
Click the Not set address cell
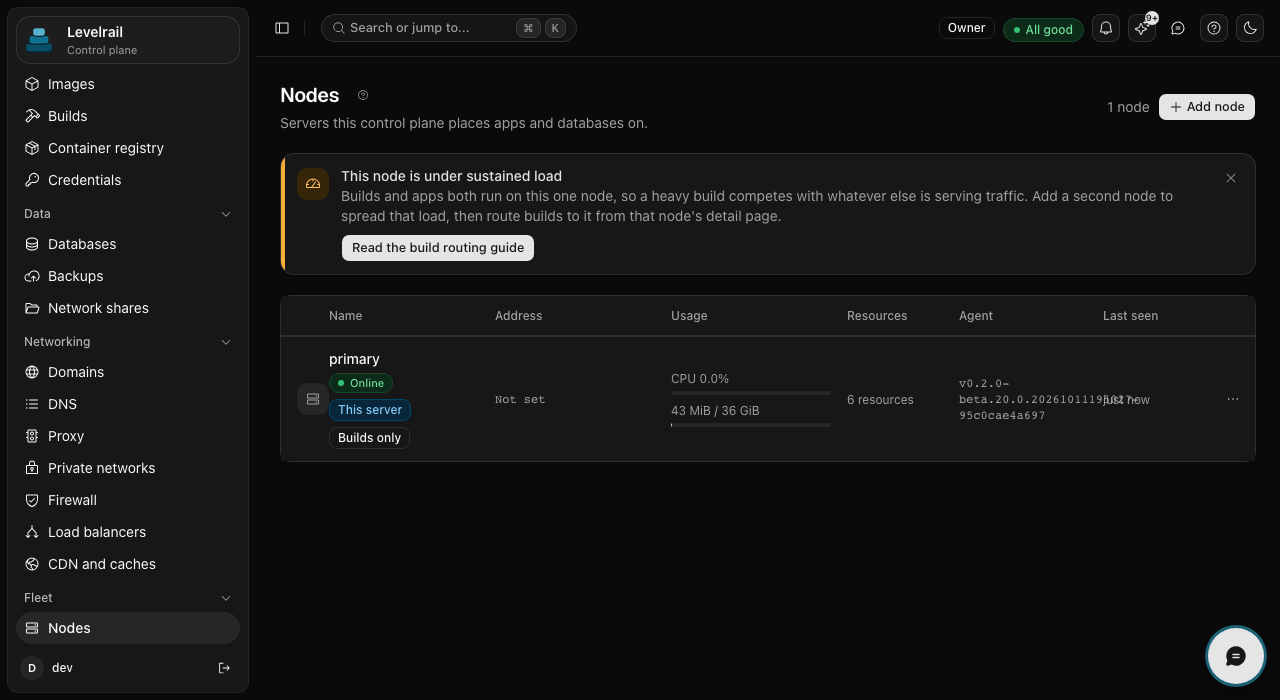[520, 400]
